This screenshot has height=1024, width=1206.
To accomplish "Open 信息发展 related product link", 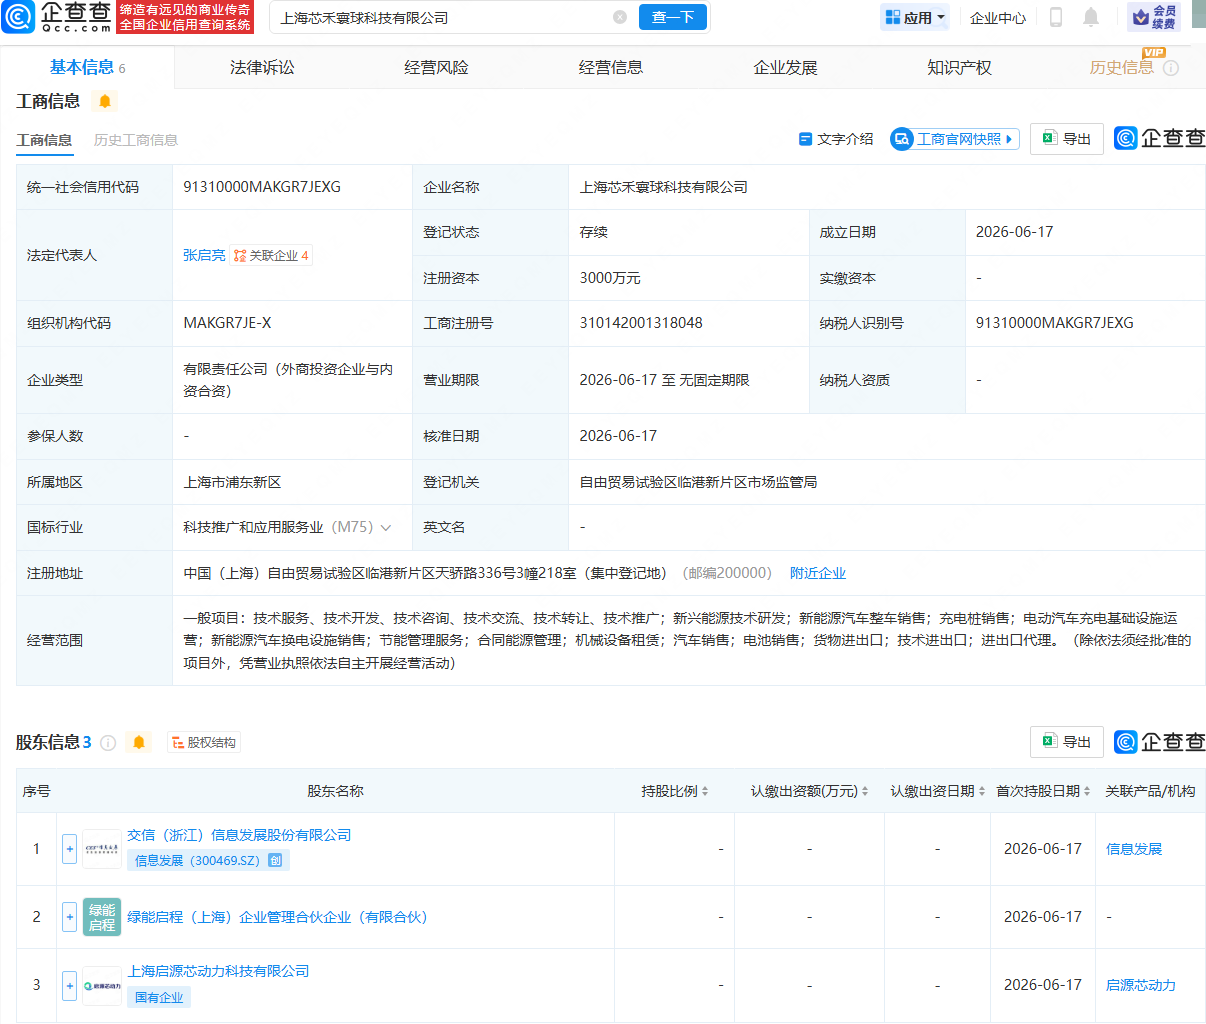I will click(x=1134, y=849).
